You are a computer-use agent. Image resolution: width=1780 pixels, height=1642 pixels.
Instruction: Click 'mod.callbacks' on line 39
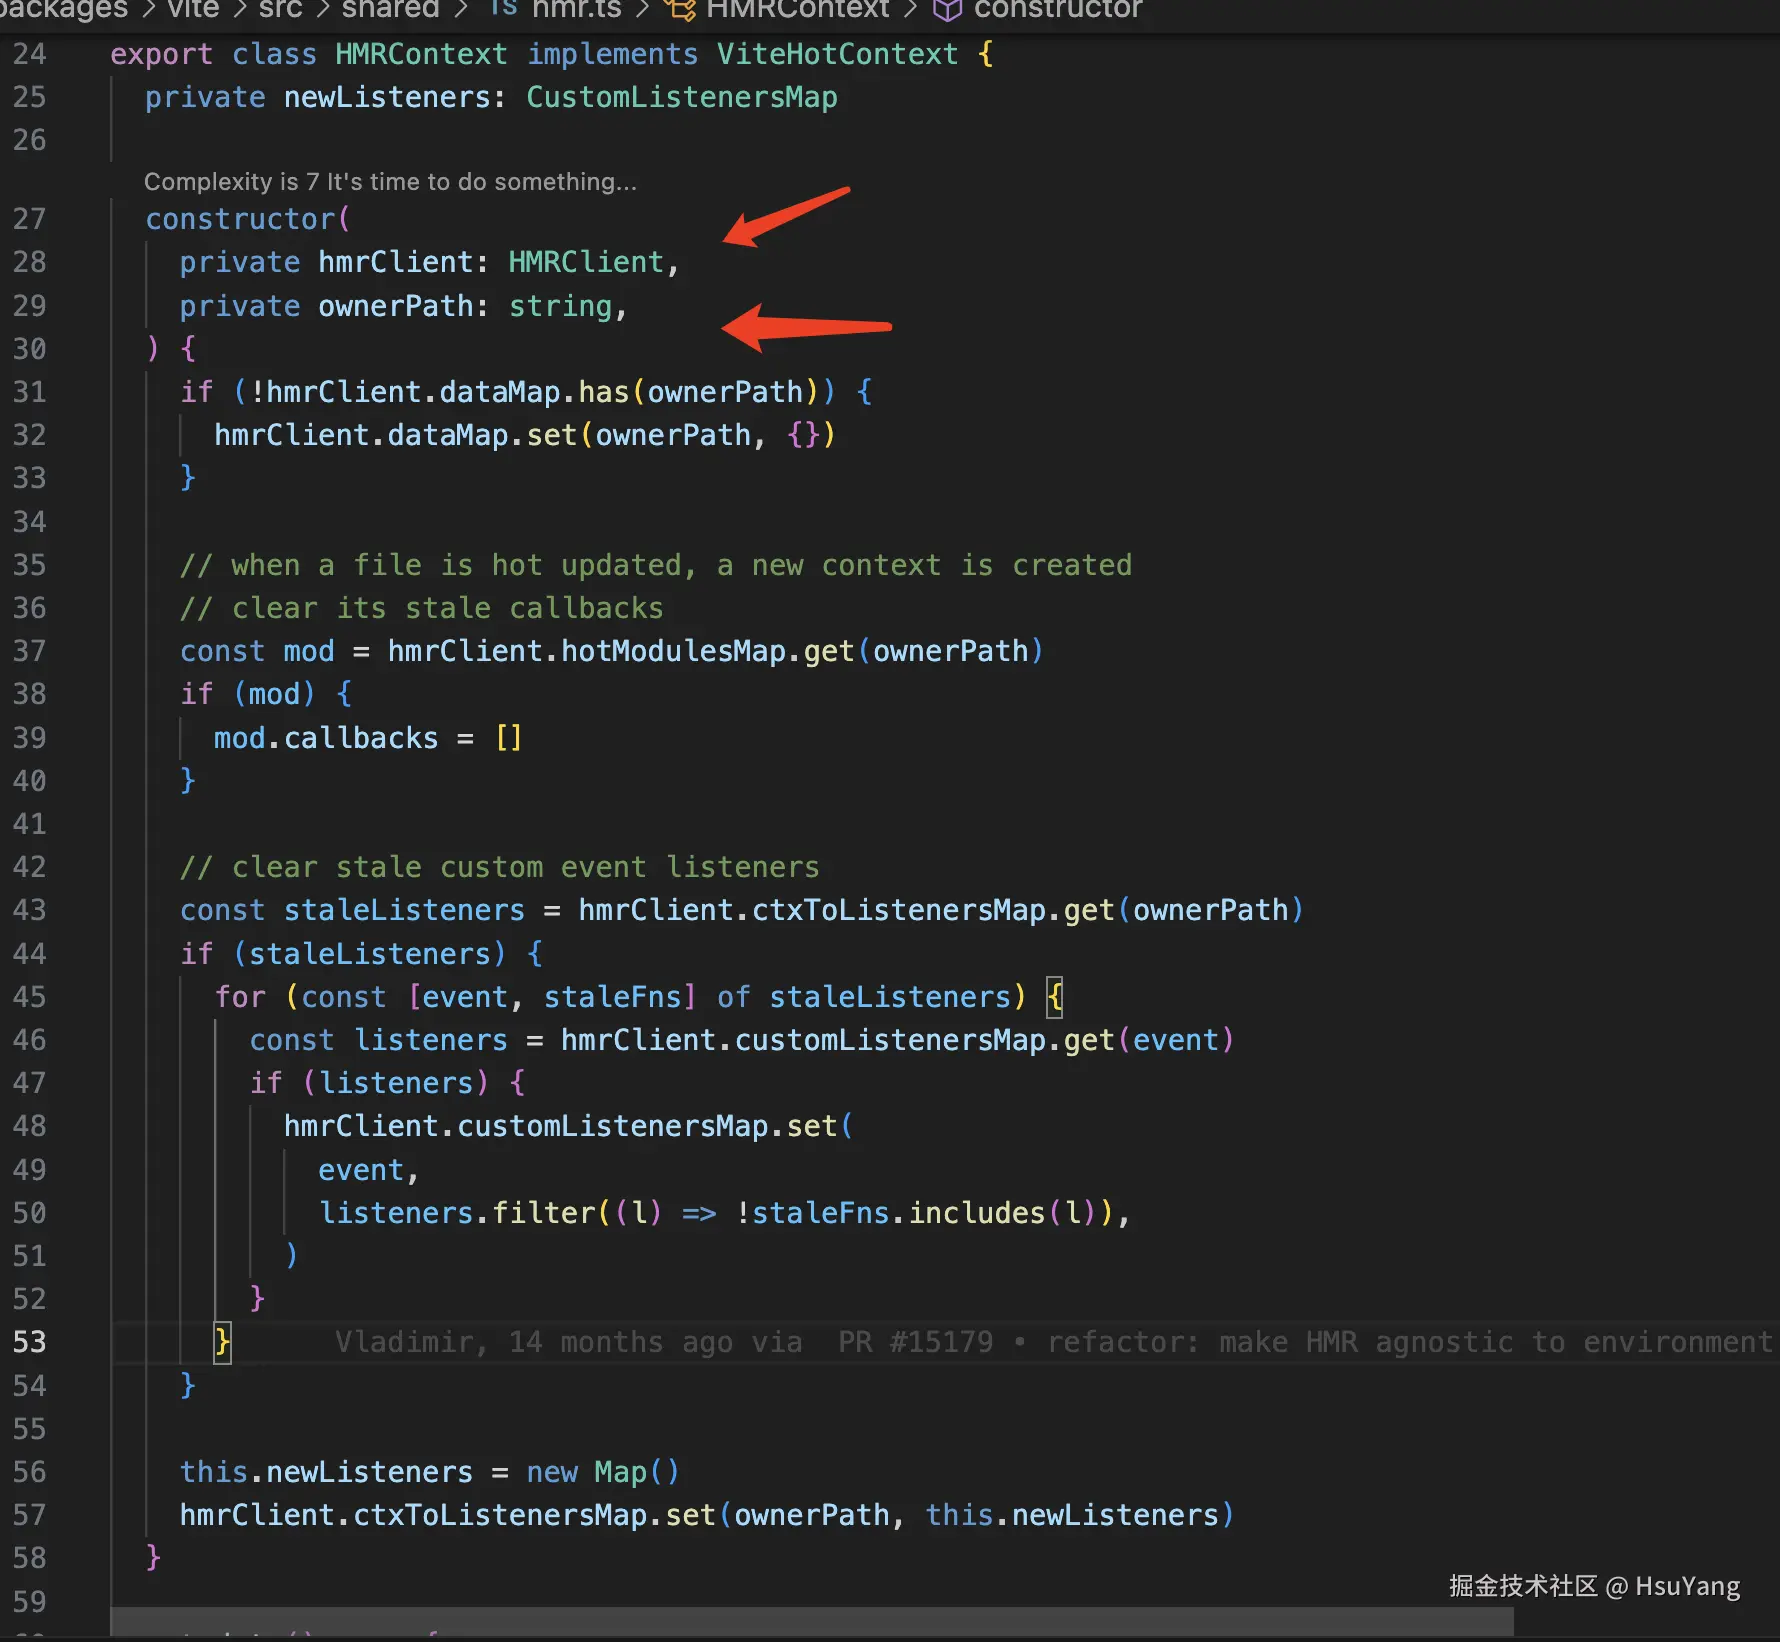point(326,738)
